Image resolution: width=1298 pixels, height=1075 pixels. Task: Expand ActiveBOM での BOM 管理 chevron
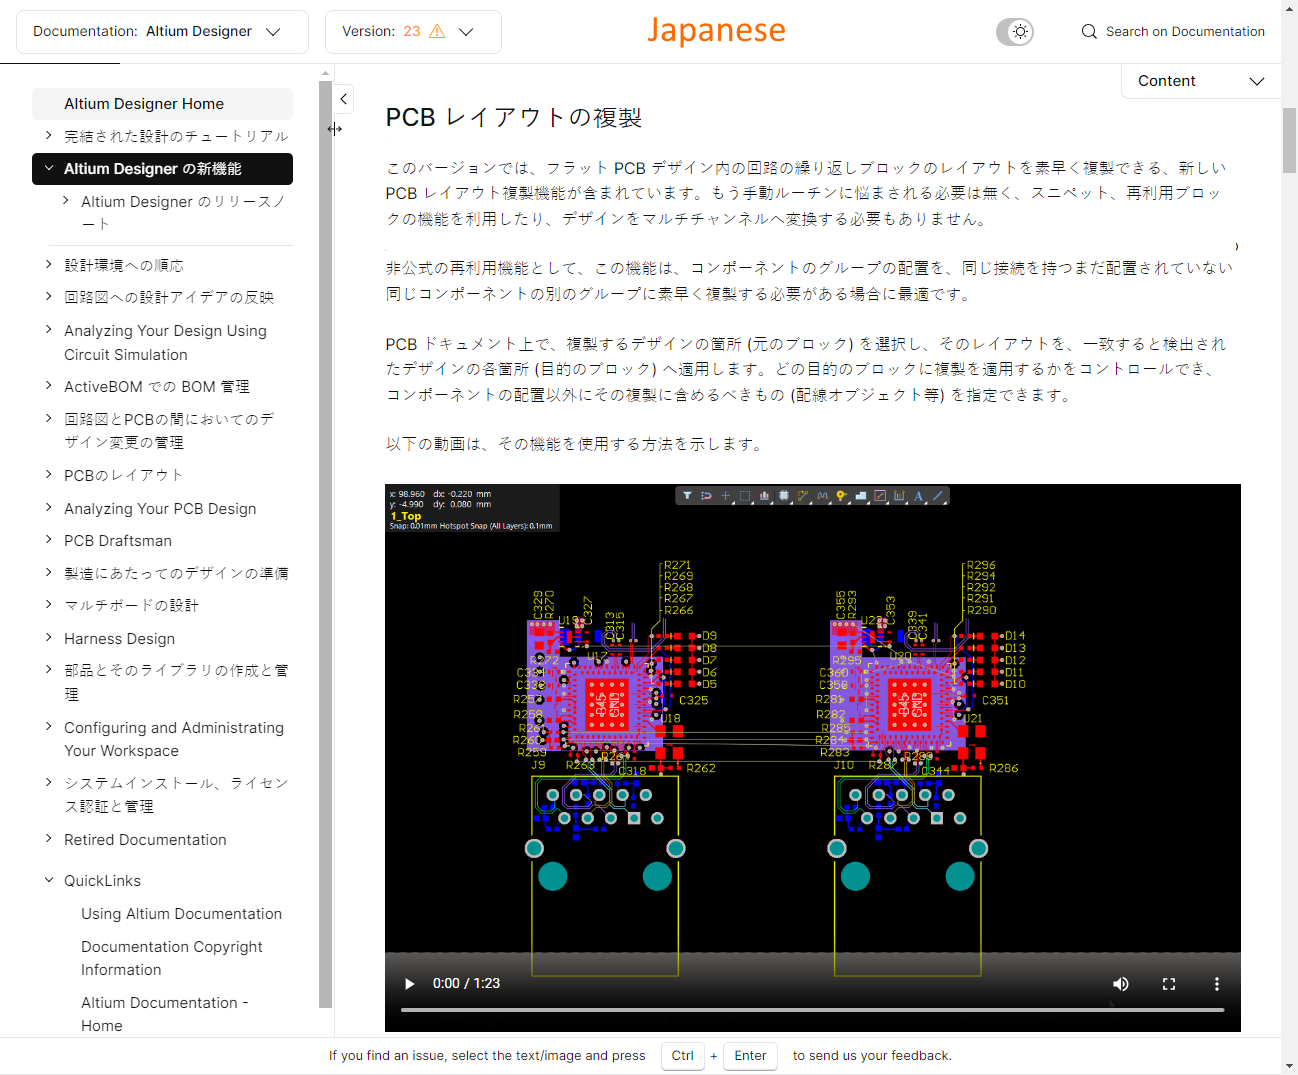48,385
